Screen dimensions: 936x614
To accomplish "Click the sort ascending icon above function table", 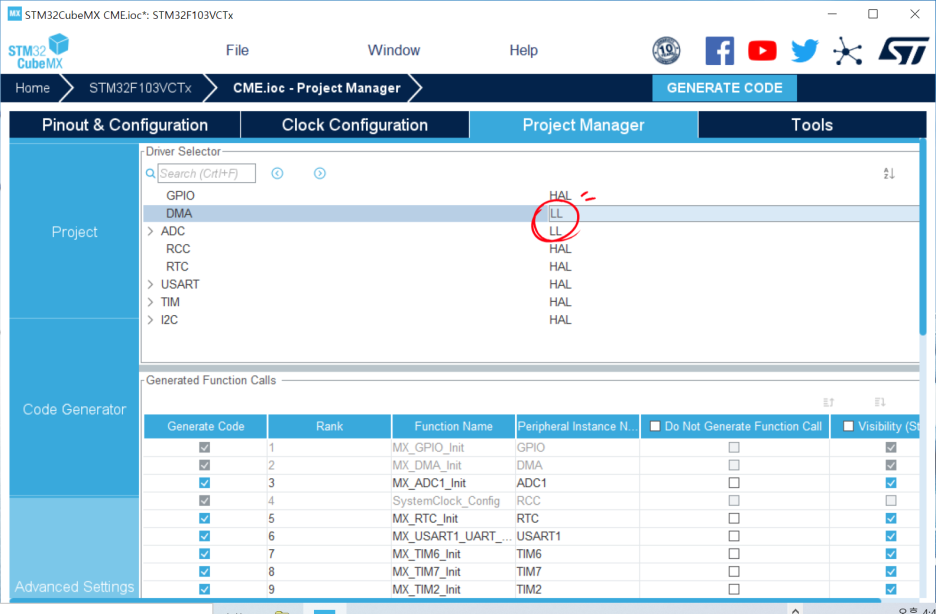I will (829, 402).
